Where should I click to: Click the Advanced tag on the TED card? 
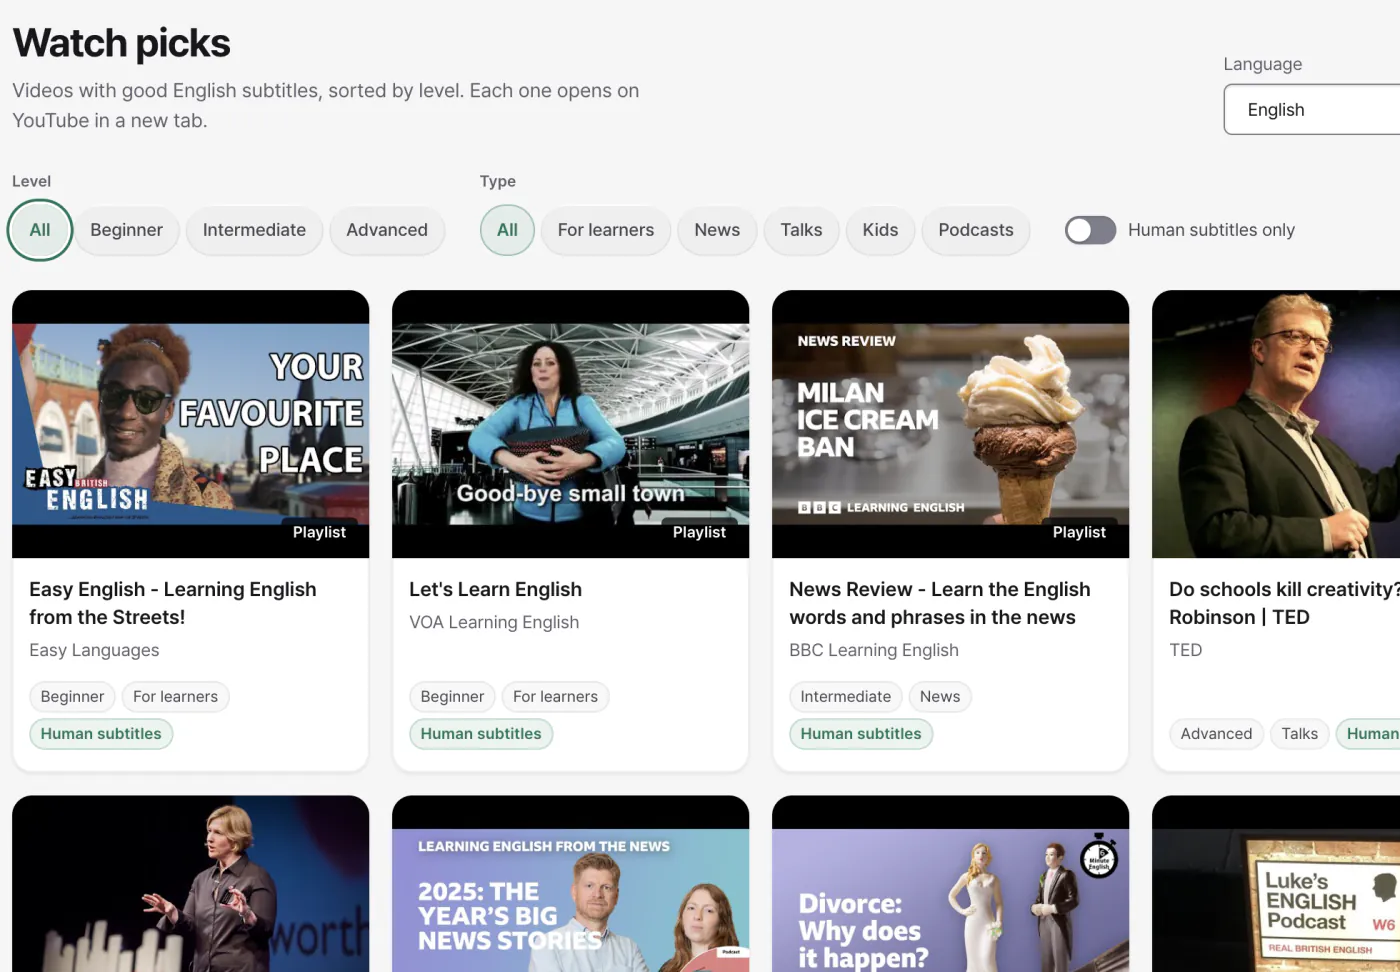click(x=1216, y=734)
